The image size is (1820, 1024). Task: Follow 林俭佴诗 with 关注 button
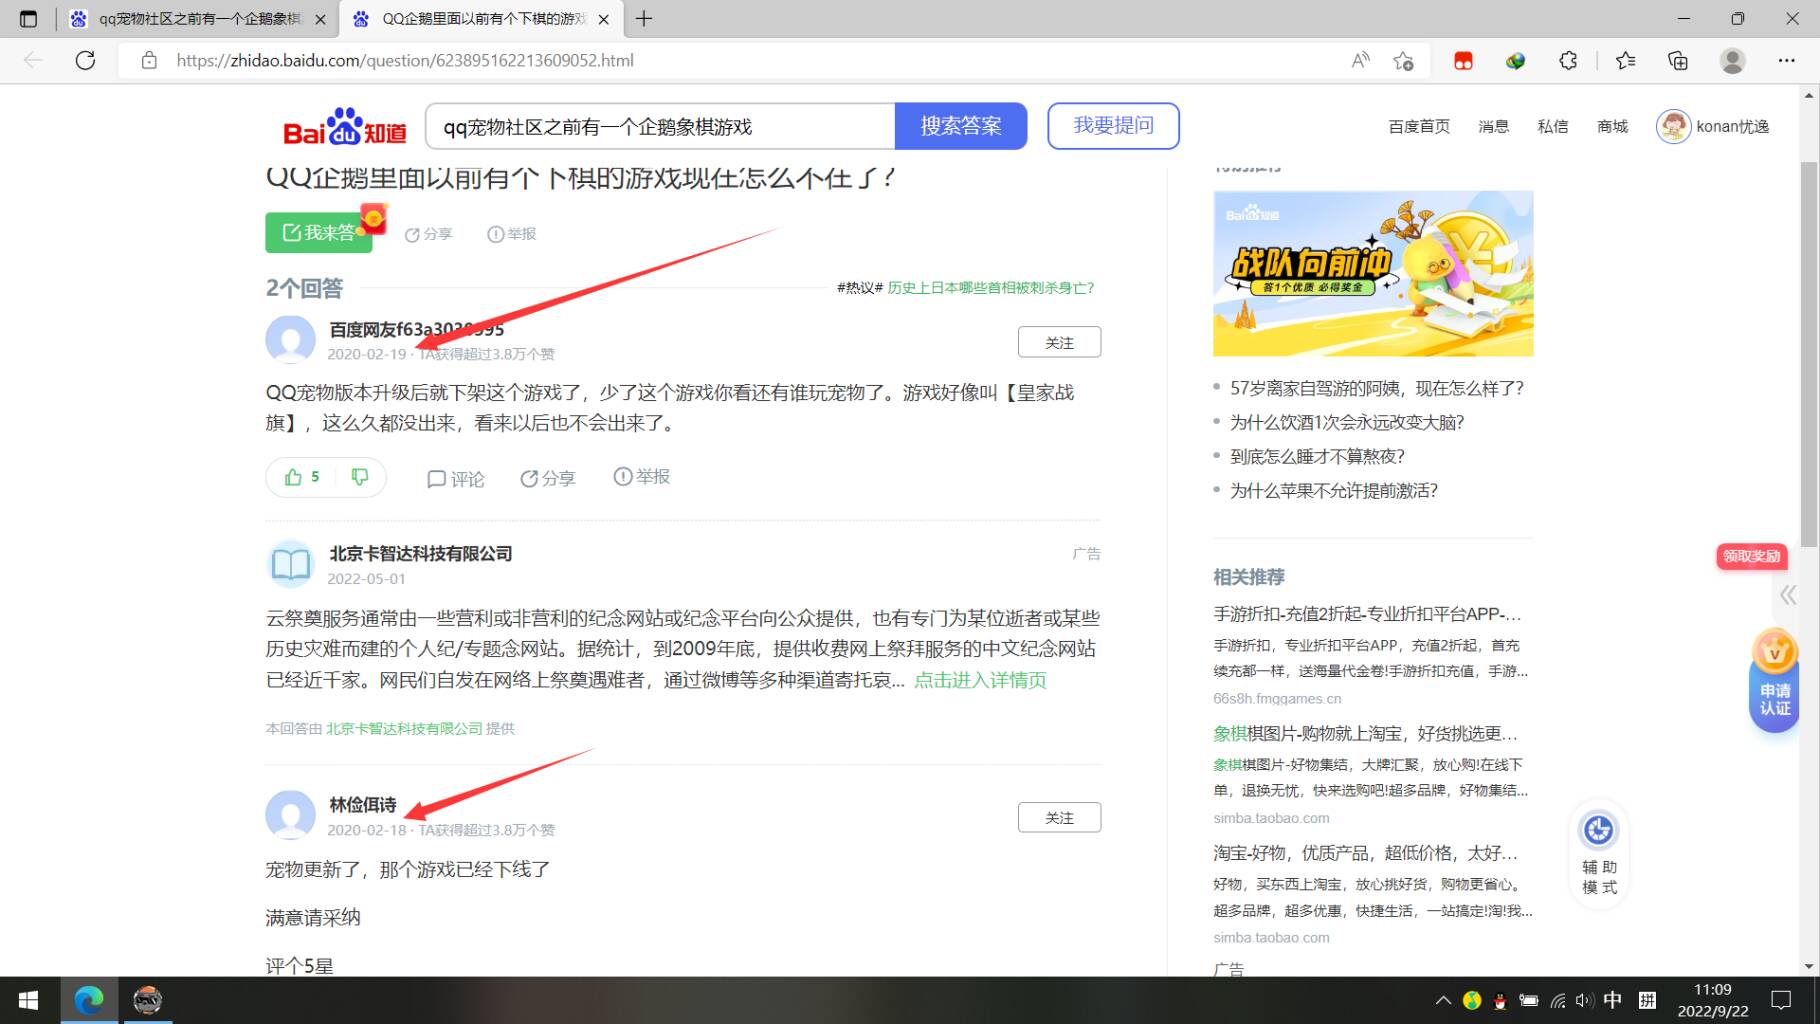click(x=1059, y=817)
